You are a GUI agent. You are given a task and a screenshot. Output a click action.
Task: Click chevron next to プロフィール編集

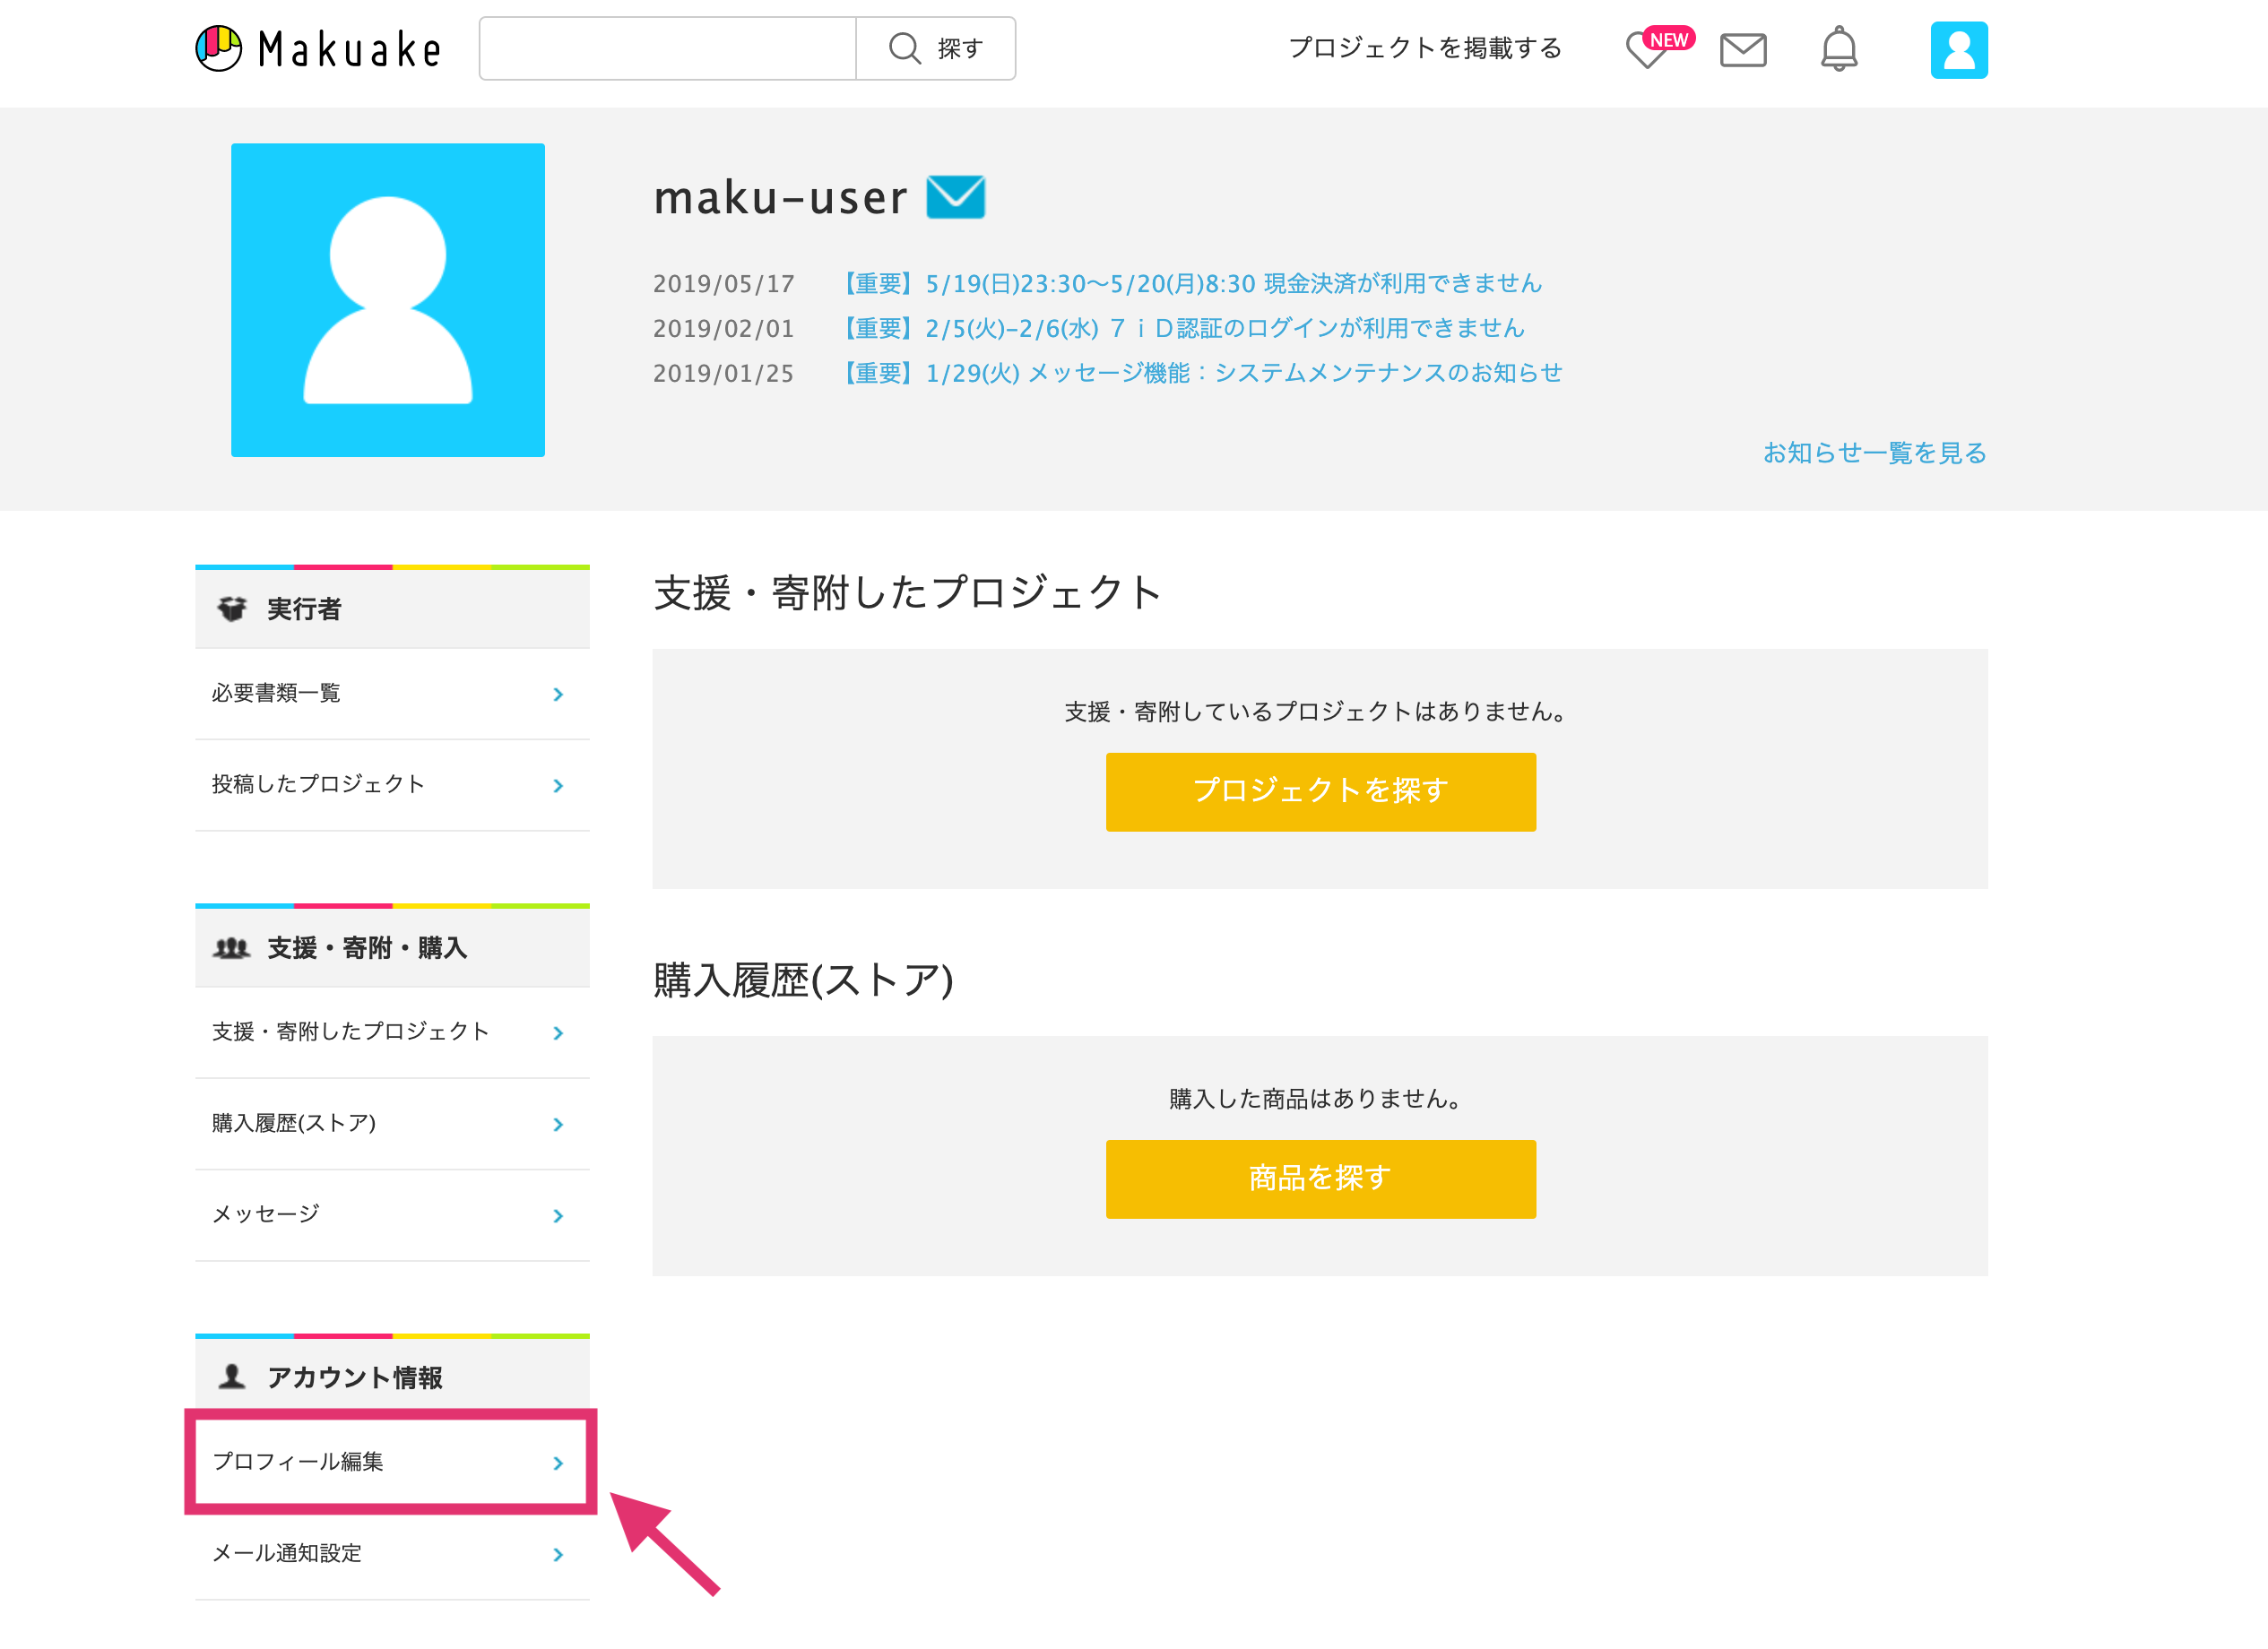[x=558, y=1463]
